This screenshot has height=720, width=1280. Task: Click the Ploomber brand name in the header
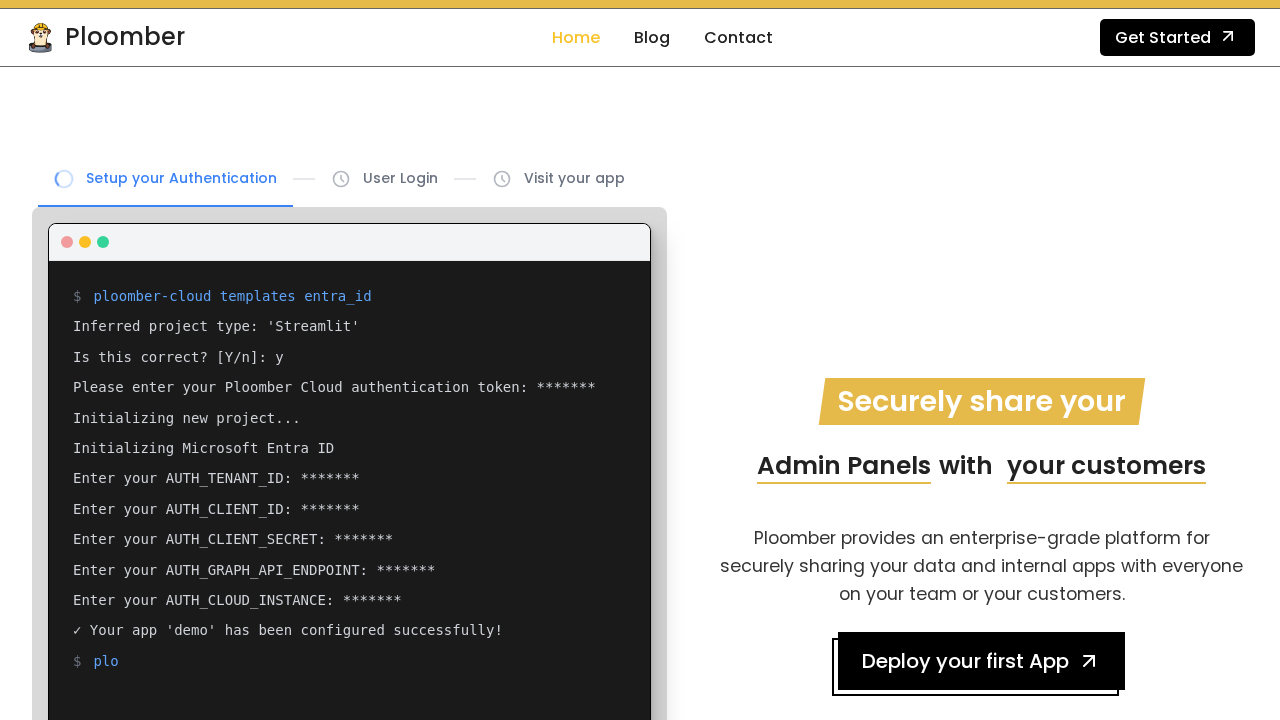125,36
